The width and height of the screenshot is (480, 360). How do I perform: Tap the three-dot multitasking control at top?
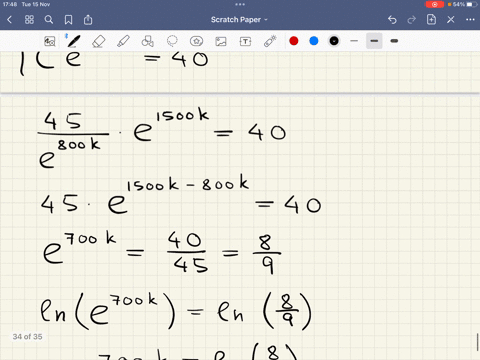tap(240, 4)
